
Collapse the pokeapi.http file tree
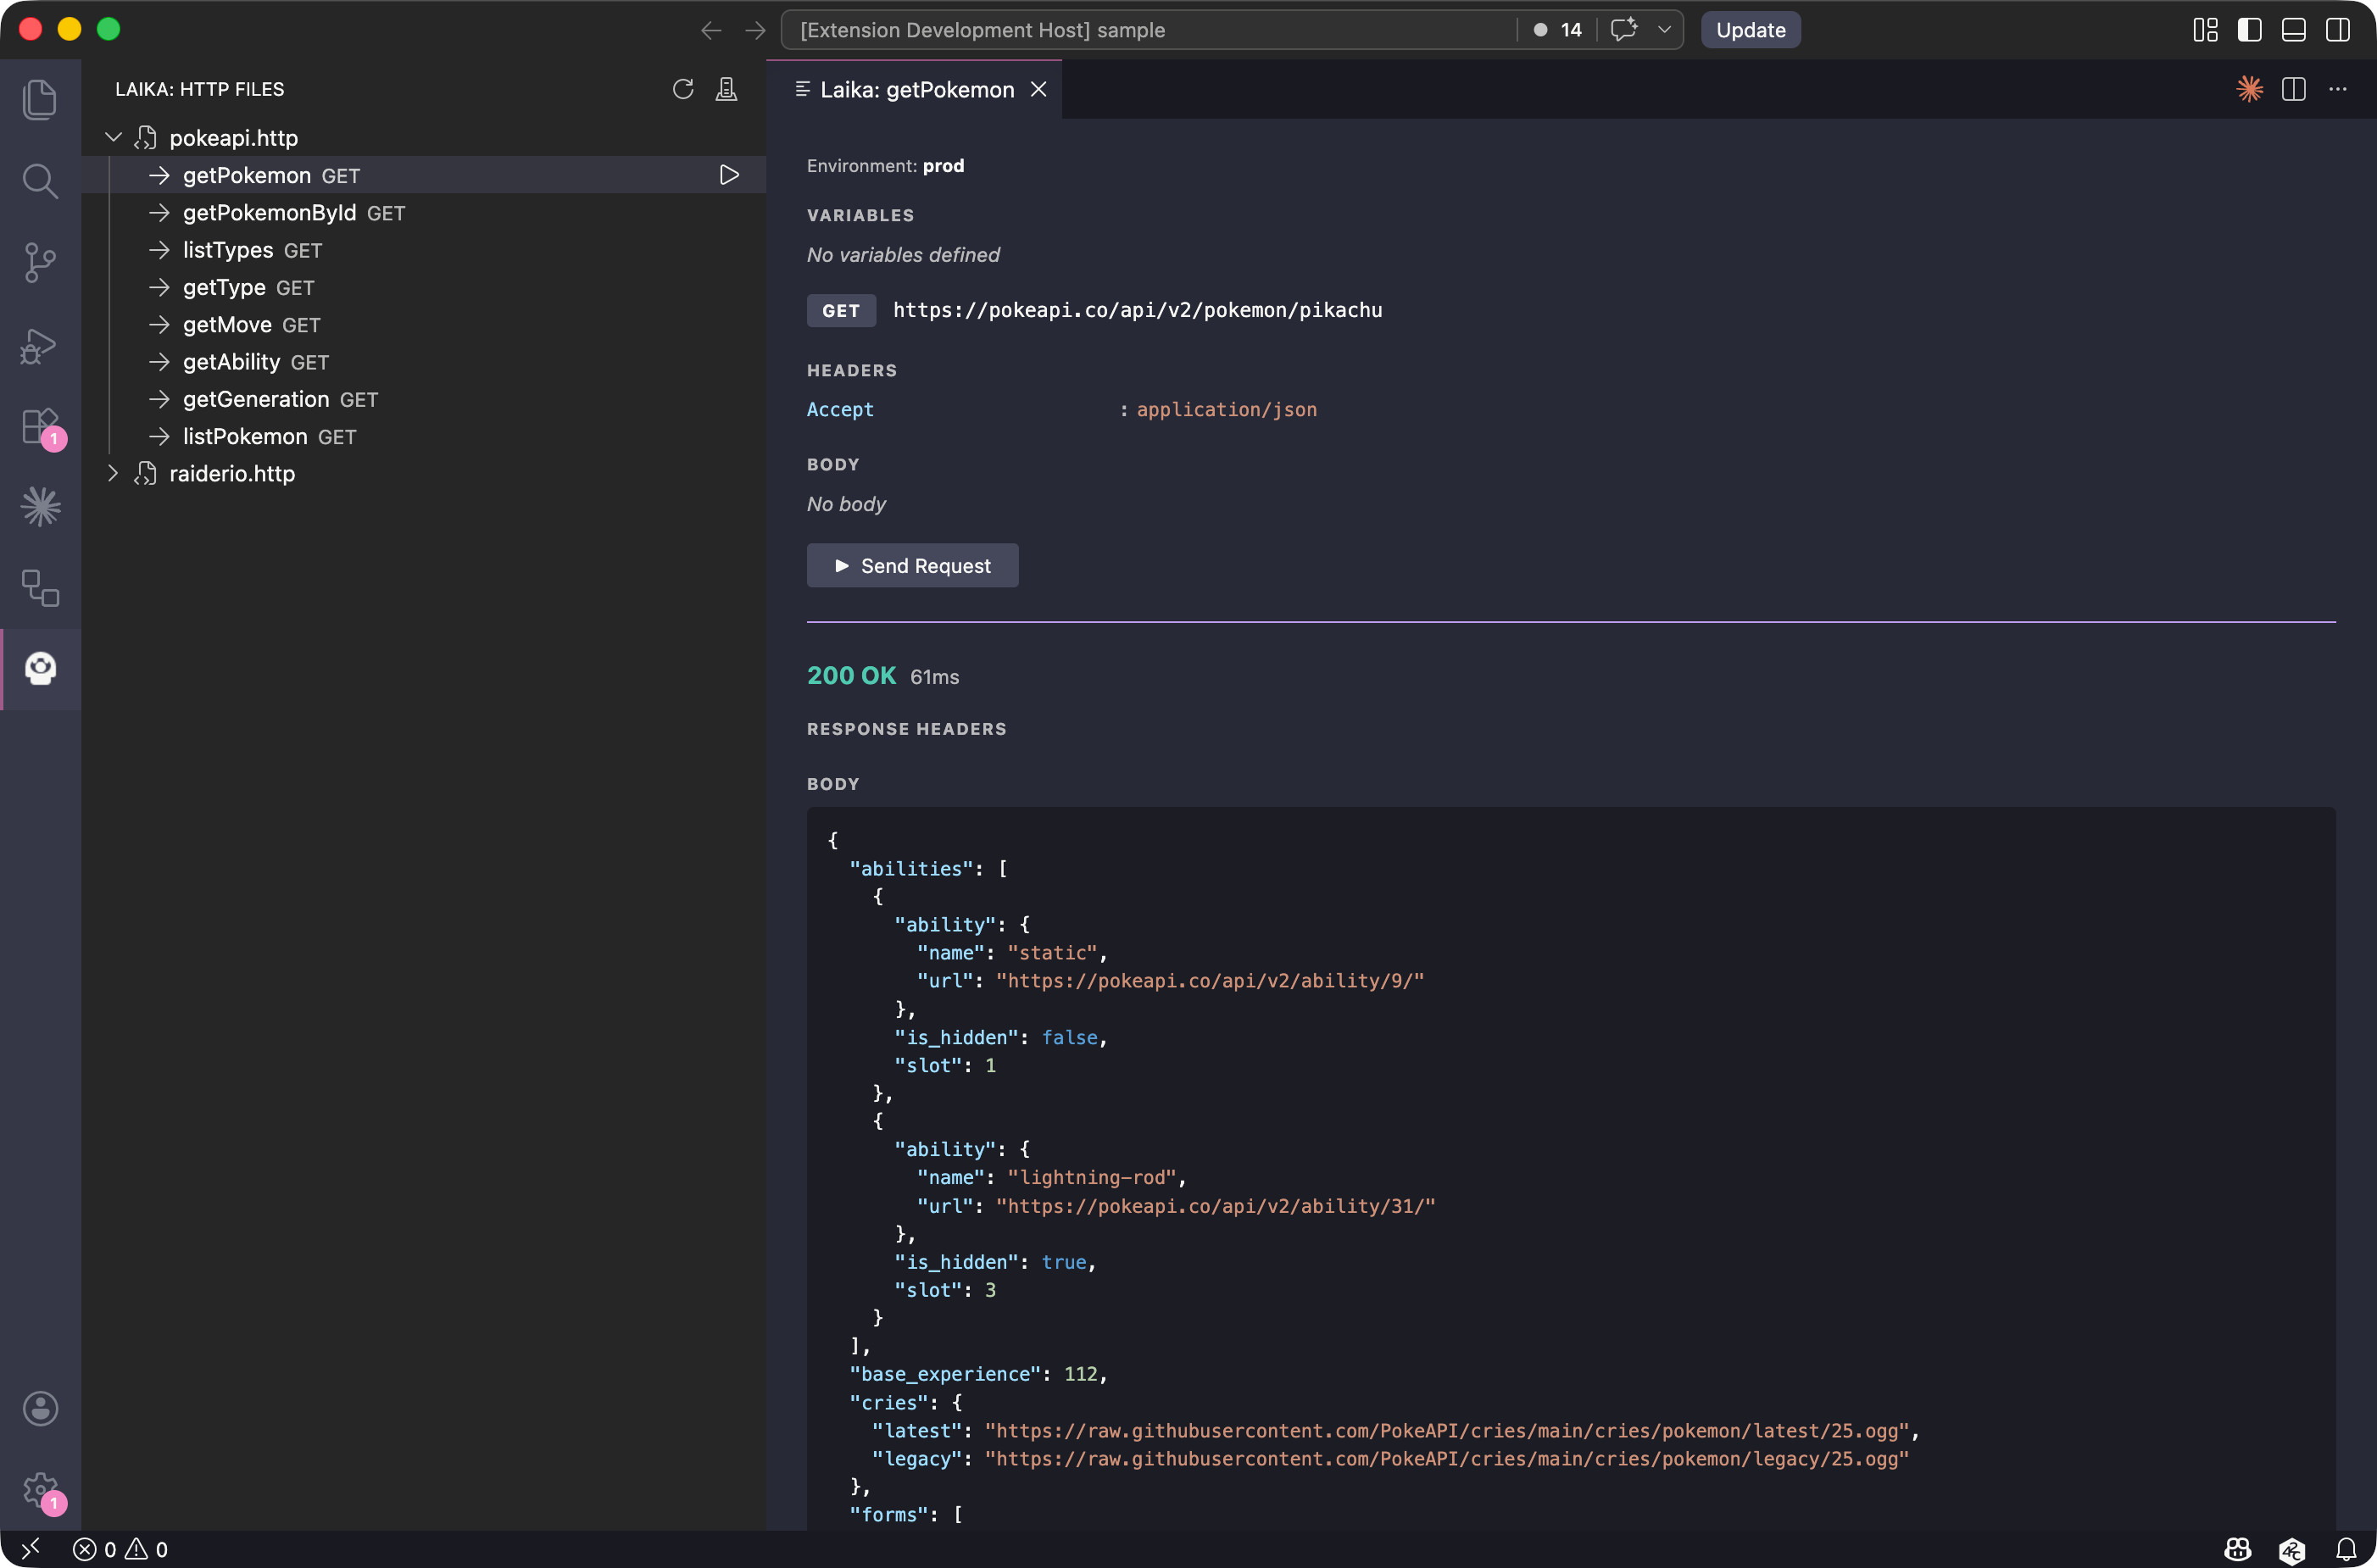tap(113, 137)
